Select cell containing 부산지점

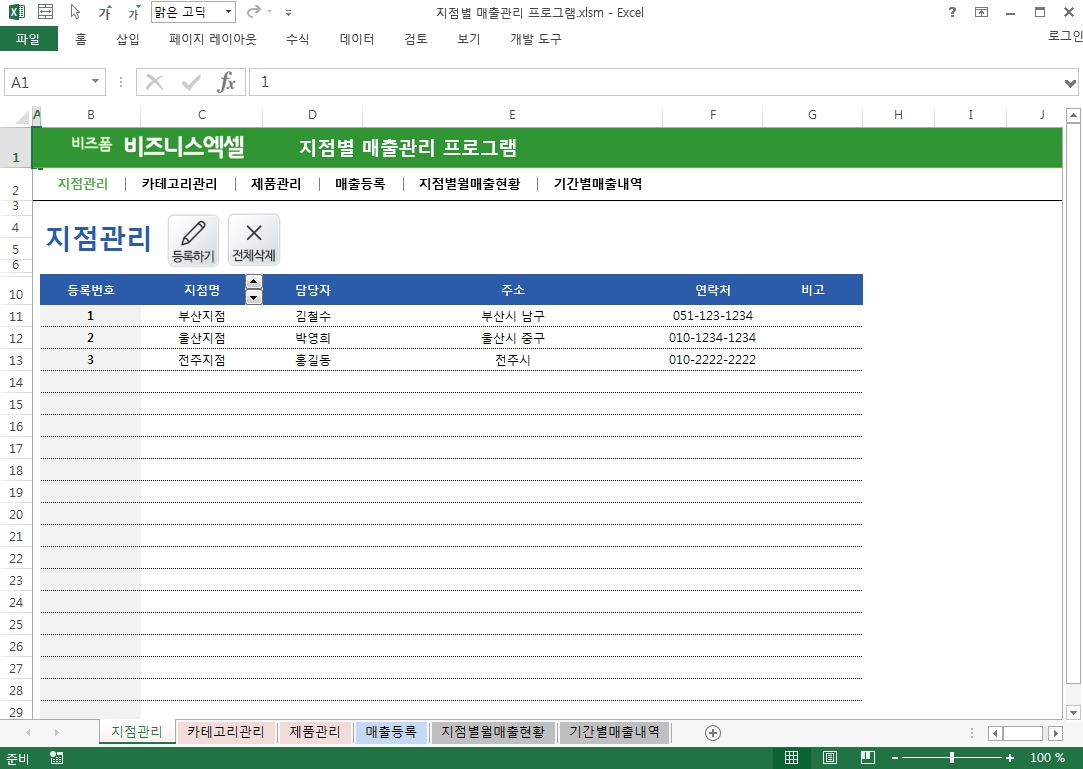pos(202,316)
